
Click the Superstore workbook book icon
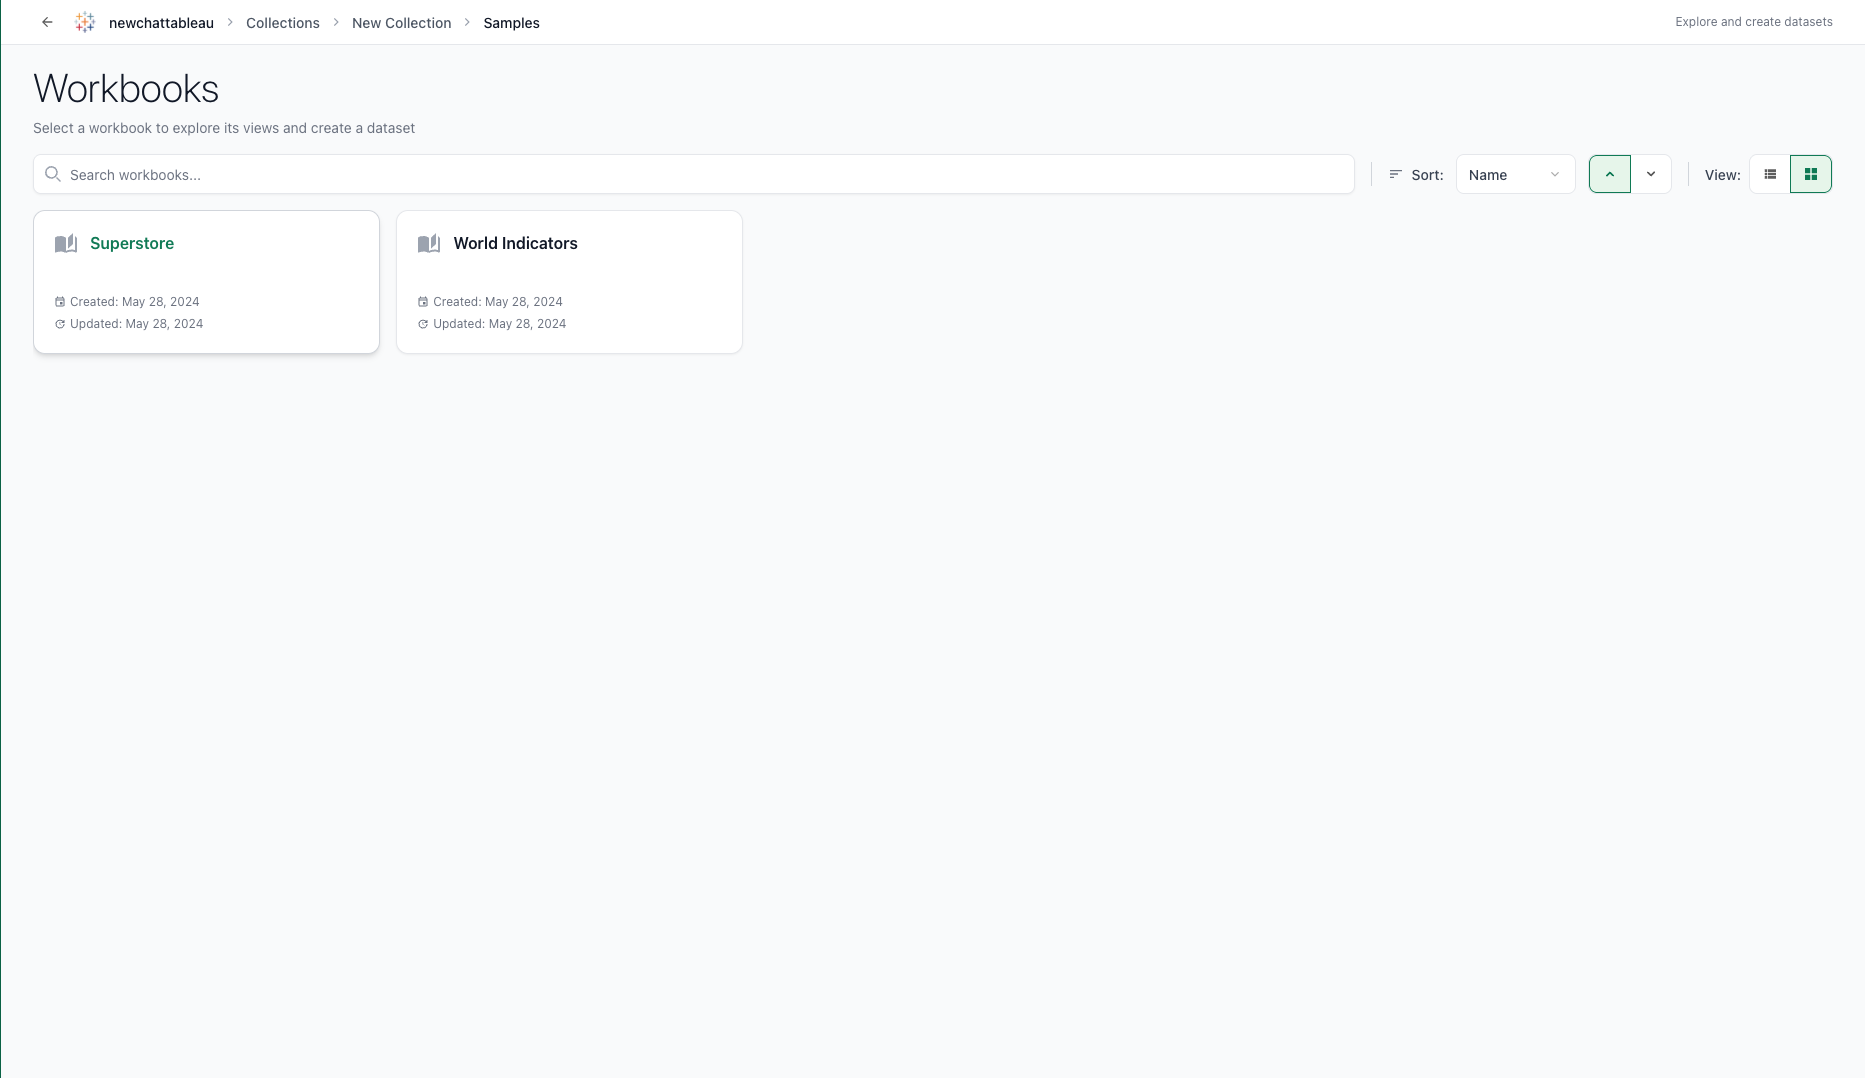point(66,243)
